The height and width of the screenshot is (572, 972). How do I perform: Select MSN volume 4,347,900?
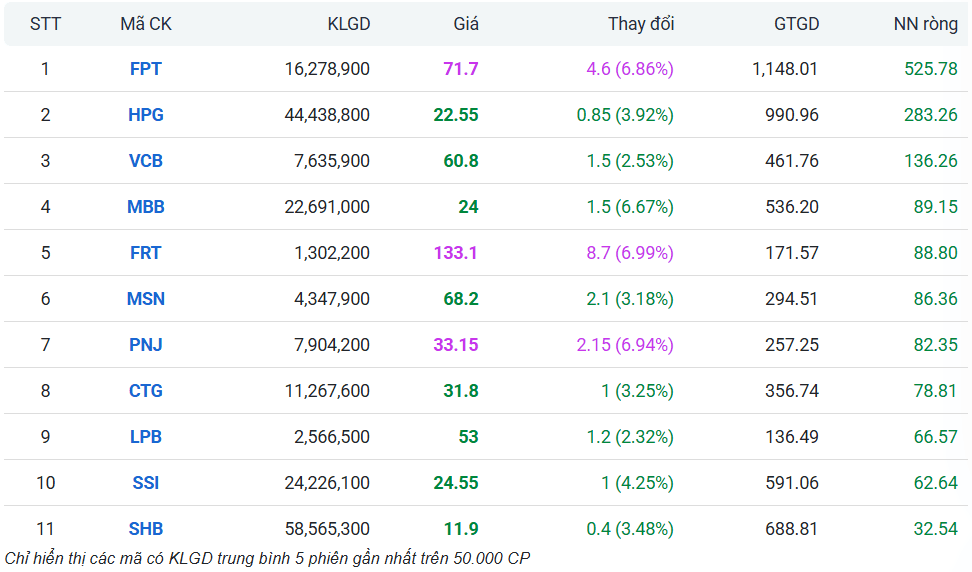332,299
